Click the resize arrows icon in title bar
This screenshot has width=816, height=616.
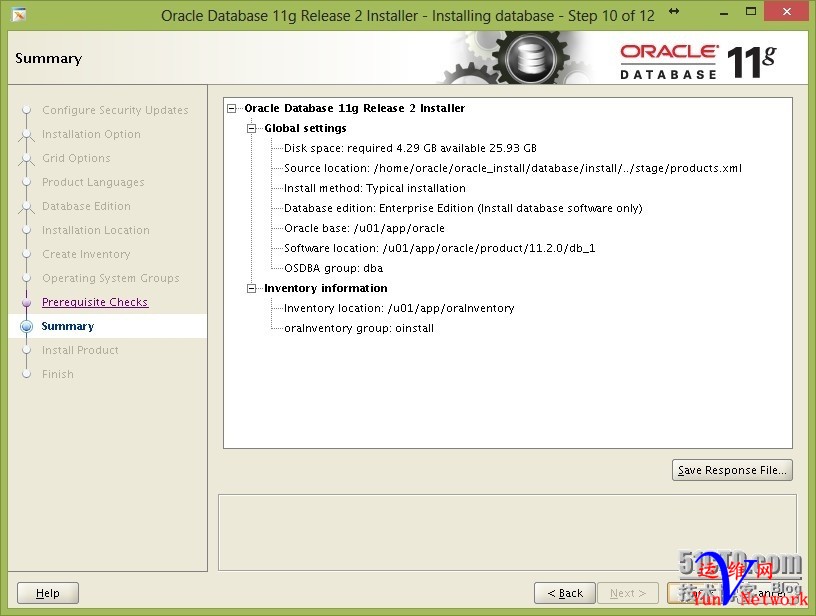click(674, 11)
